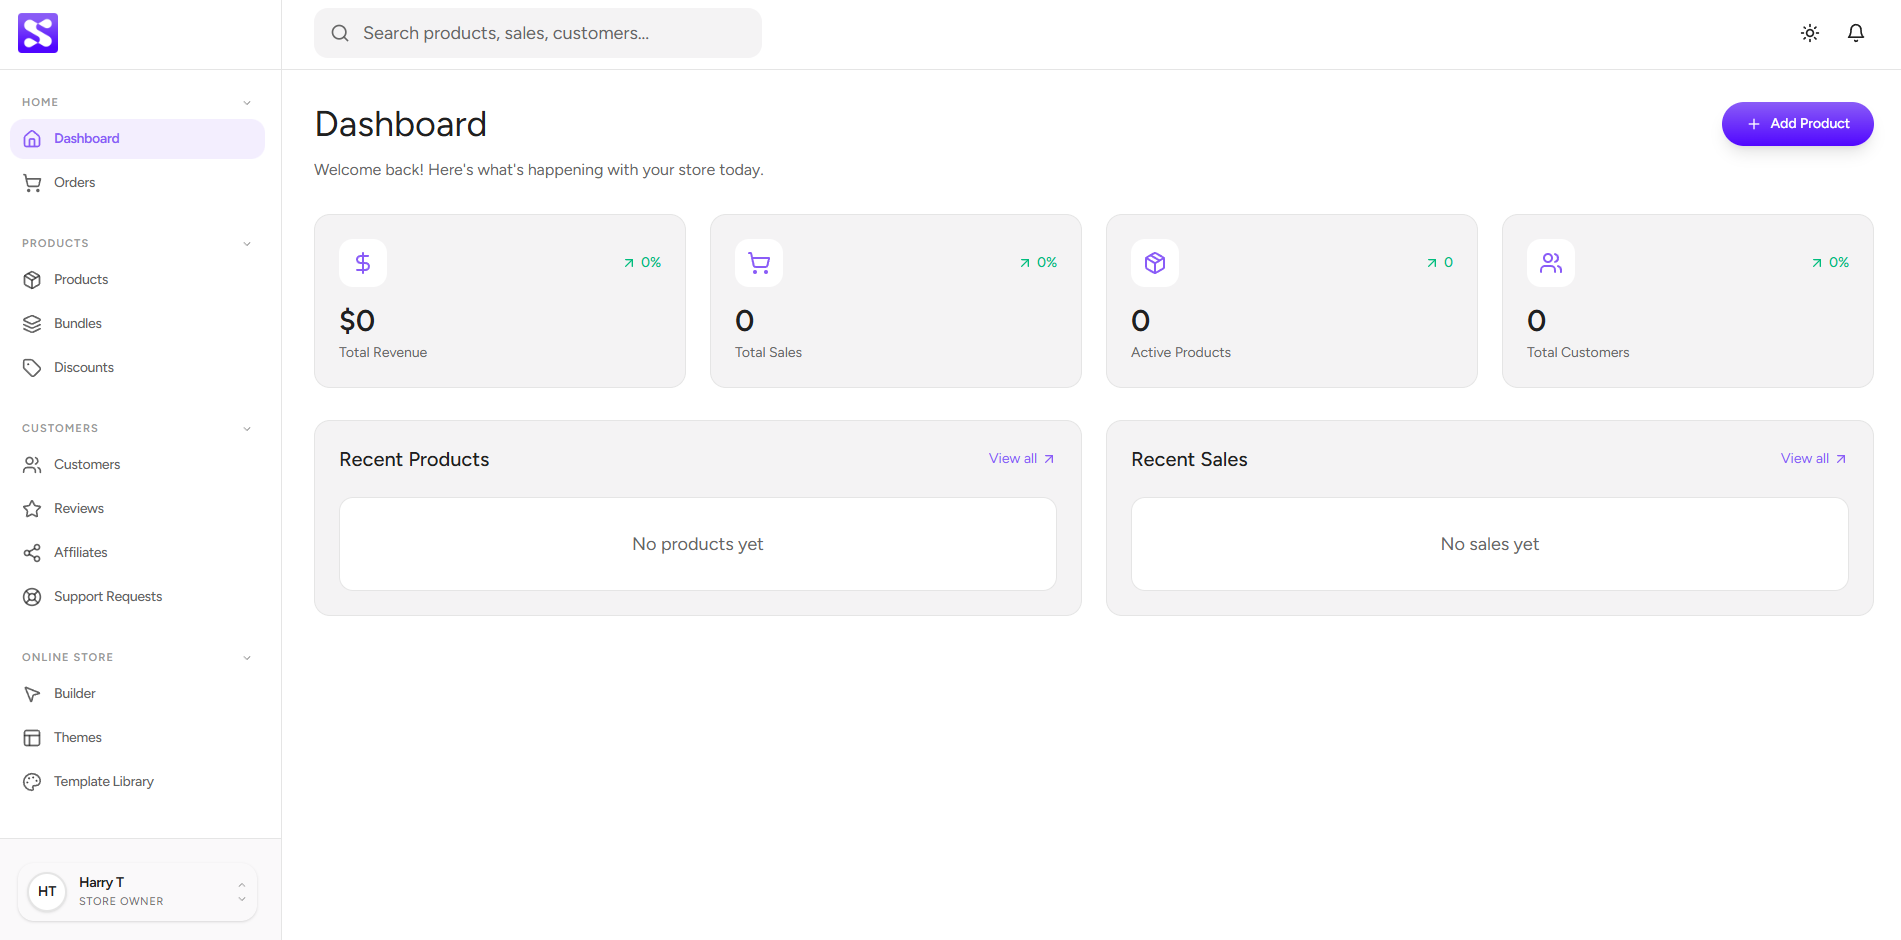Click the Total Revenue dollar icon
This screenshot has width=1901, height=940.
(x=363, y=263)
